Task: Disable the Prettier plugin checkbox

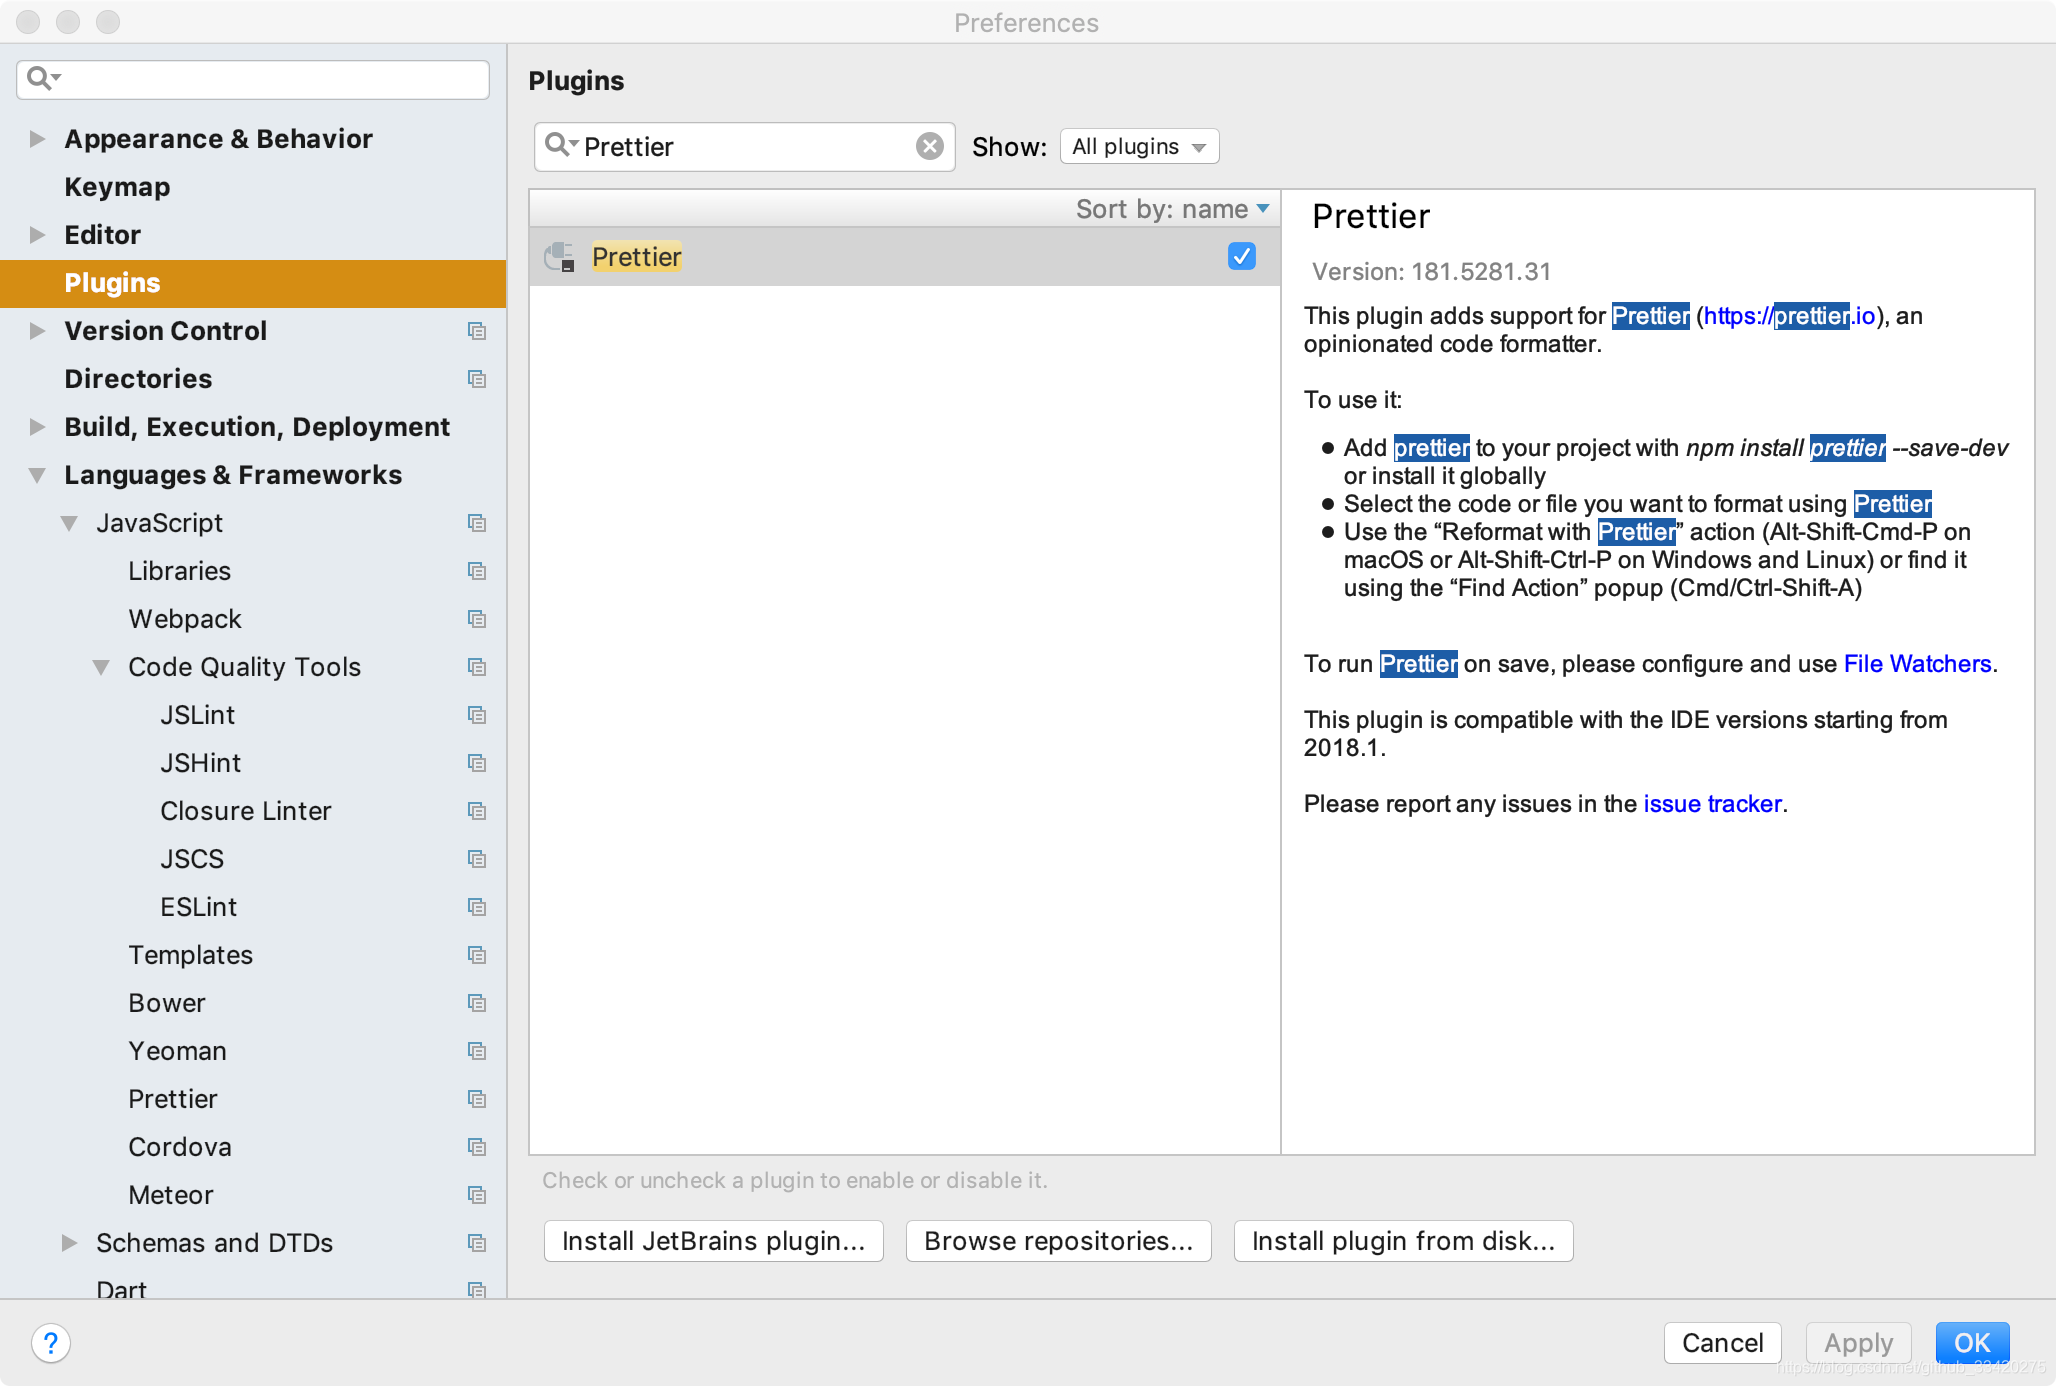Action: click(1241, 257)
